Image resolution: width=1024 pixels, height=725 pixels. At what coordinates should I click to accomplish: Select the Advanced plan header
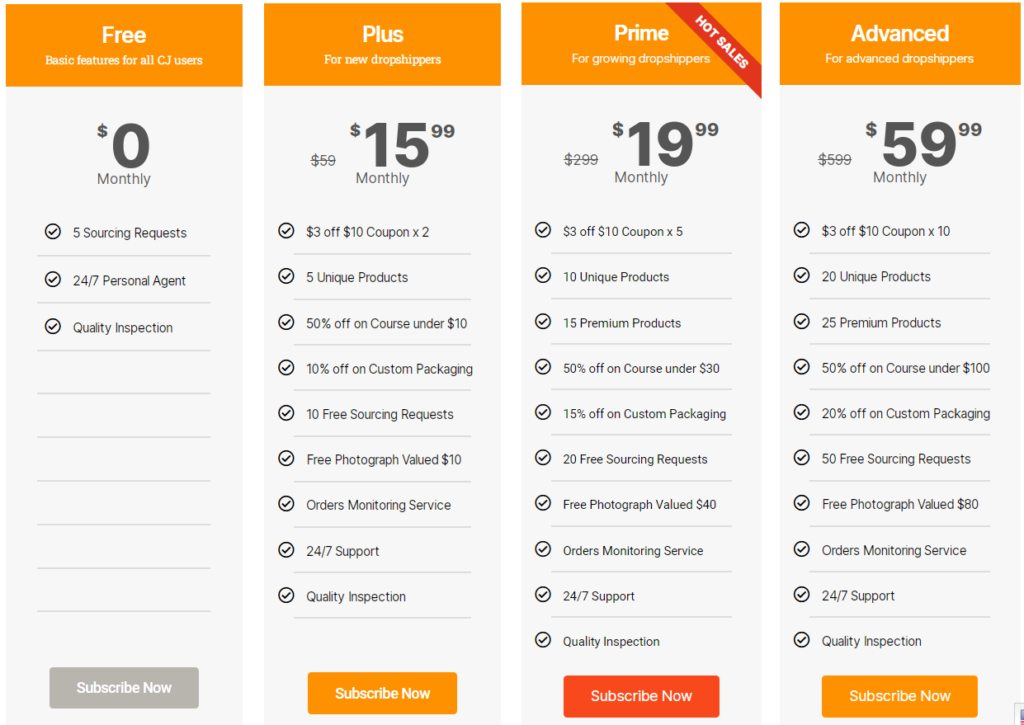(x=899, y=44)
